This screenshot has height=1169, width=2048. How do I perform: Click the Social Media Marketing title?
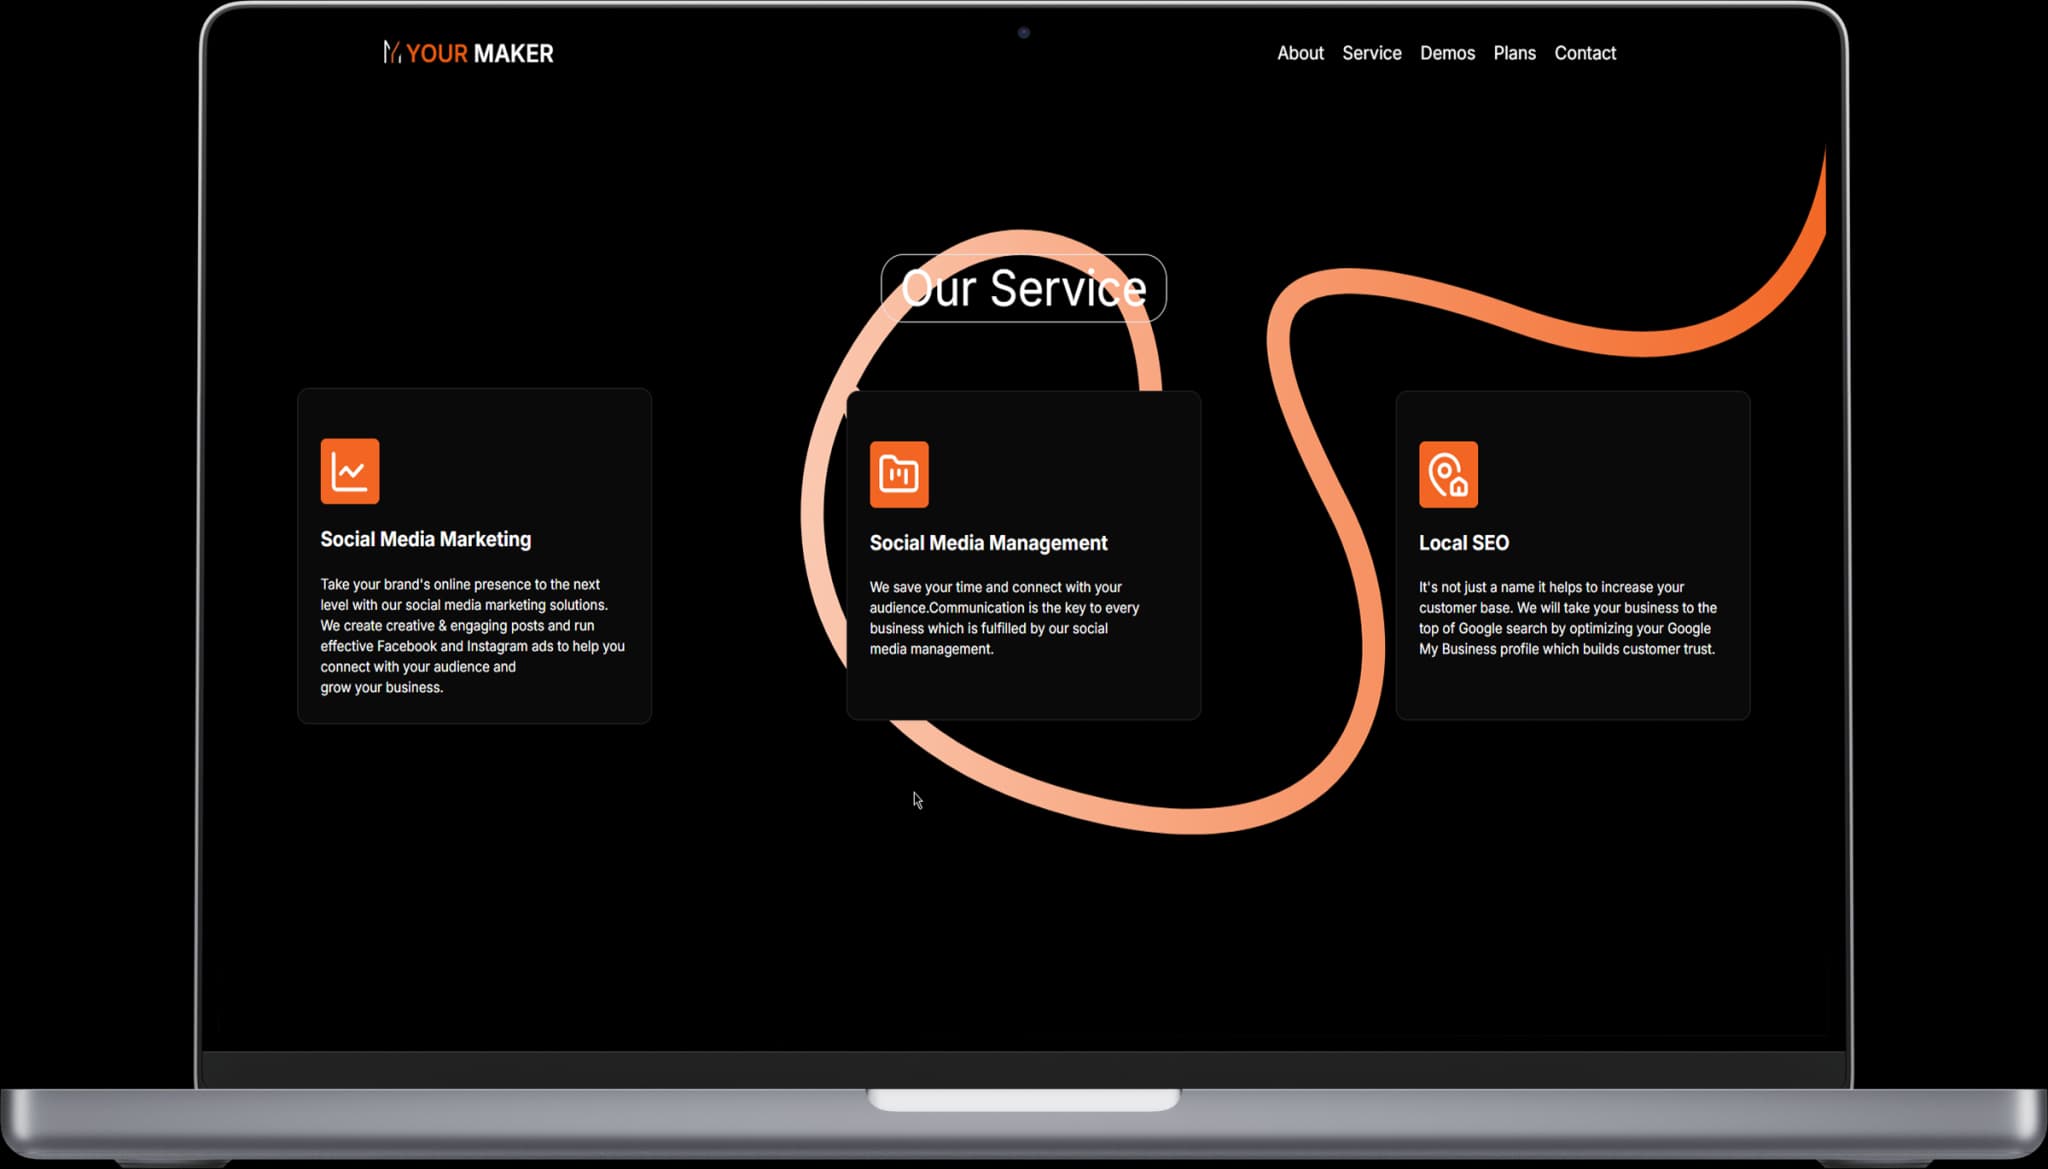tap(425, 540)
